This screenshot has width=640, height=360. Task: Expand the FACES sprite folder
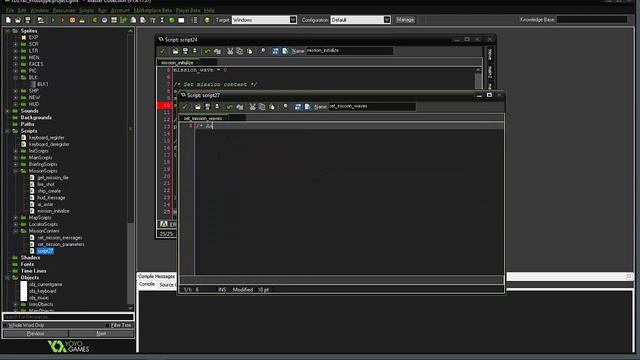click(16, 64)
